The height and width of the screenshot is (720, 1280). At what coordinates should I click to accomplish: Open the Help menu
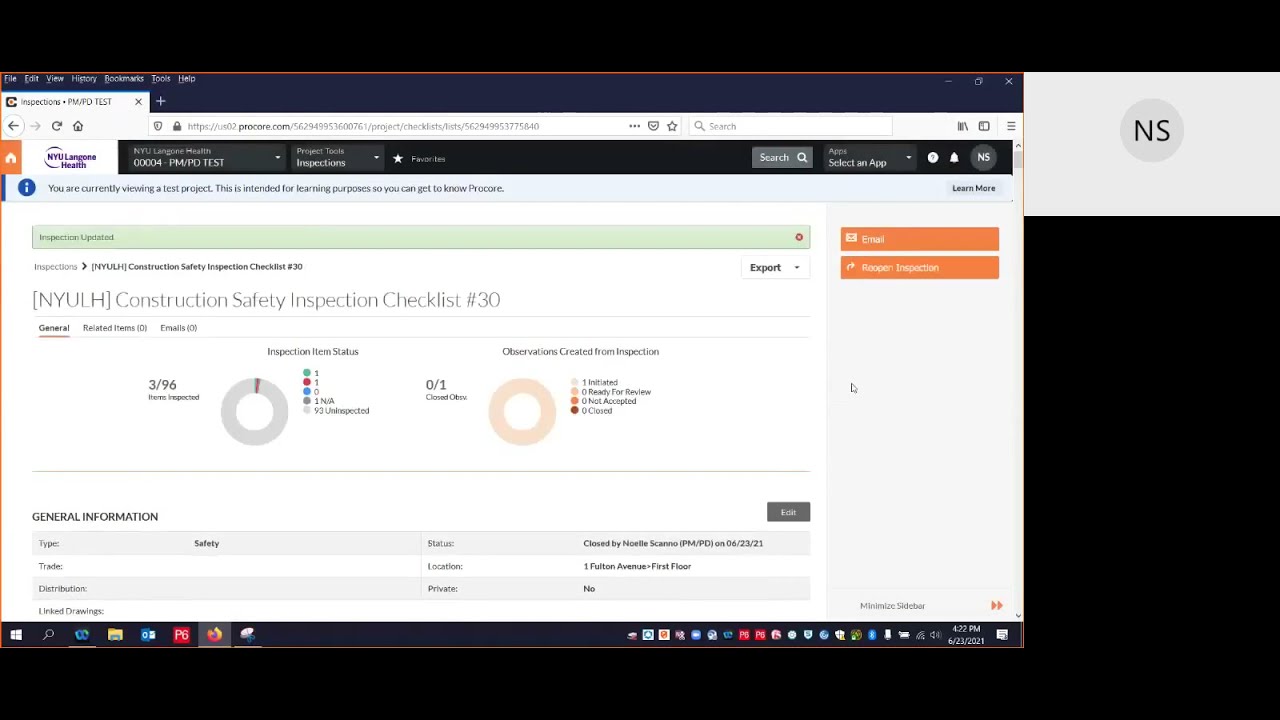187,78
